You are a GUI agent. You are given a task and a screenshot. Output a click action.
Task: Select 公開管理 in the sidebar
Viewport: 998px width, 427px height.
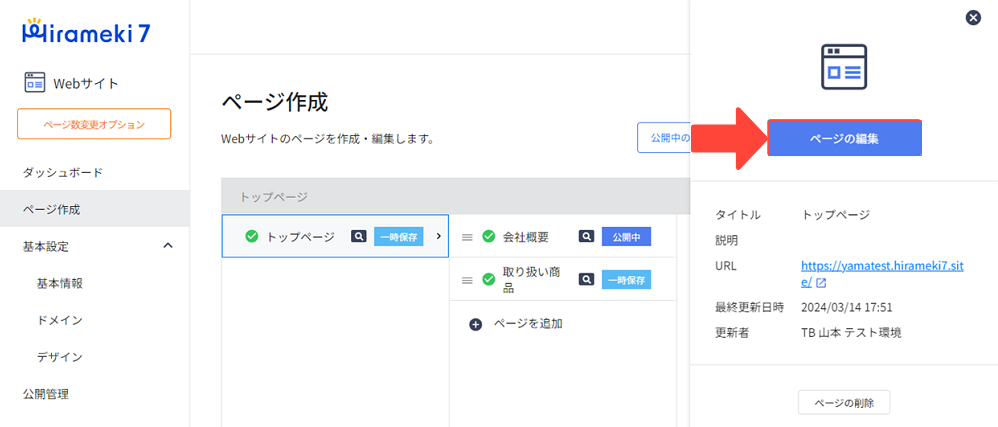[x=46, y=394]
